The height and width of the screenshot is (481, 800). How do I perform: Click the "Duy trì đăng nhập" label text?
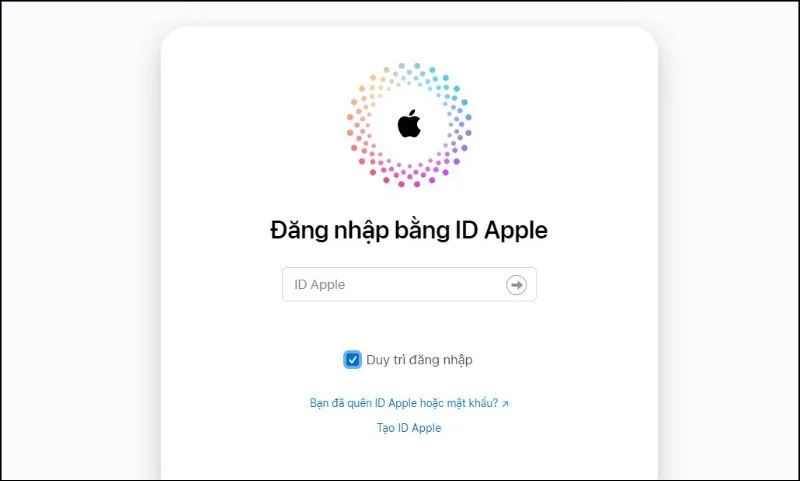pyautogui.click(x=419, y=360)
